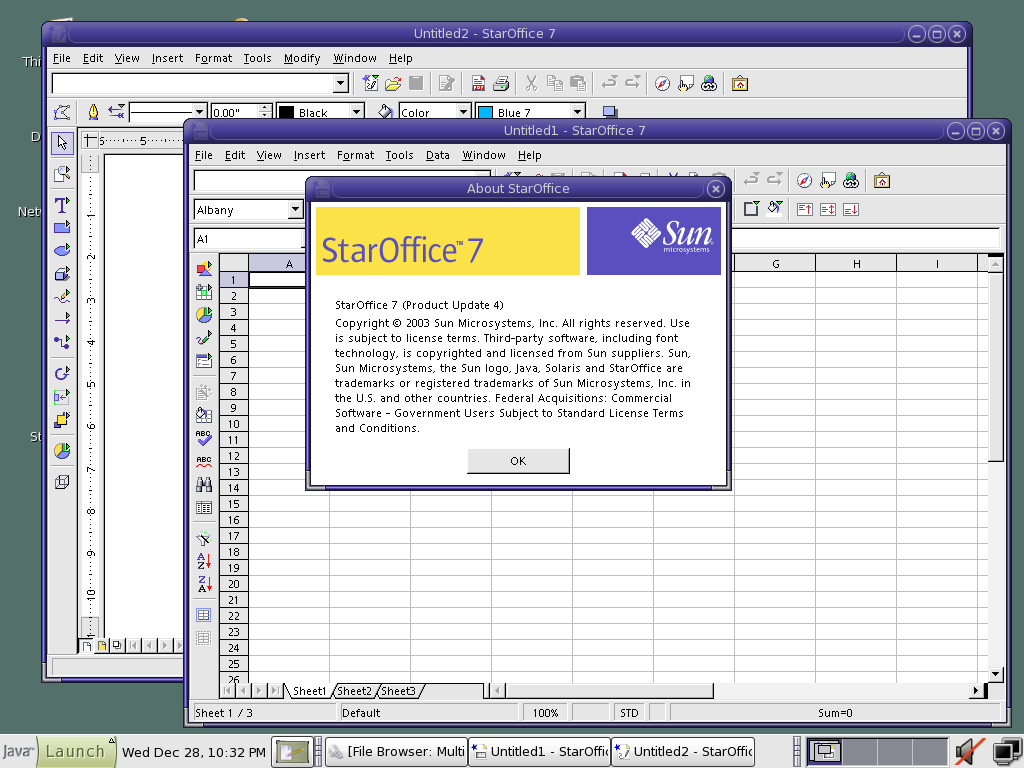Switch to Untitled2 - StarOffice taskbar button
The image size is (1024, 768).
[x=683, y=752]
